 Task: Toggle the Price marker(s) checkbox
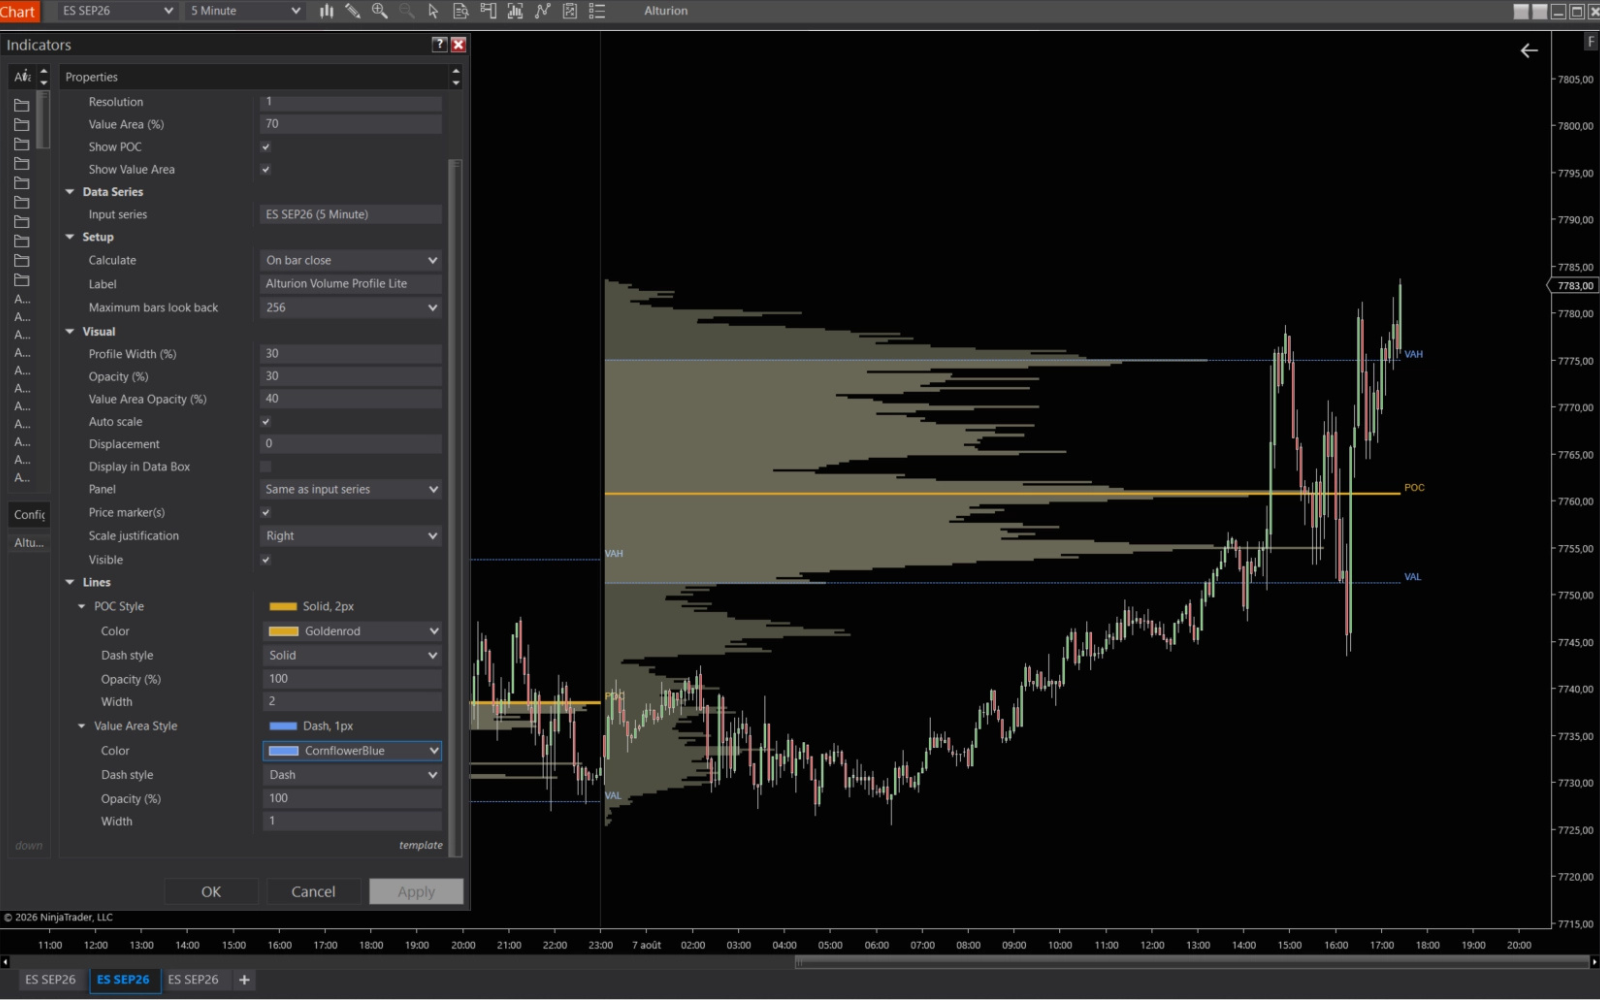[x=266, y=513]
